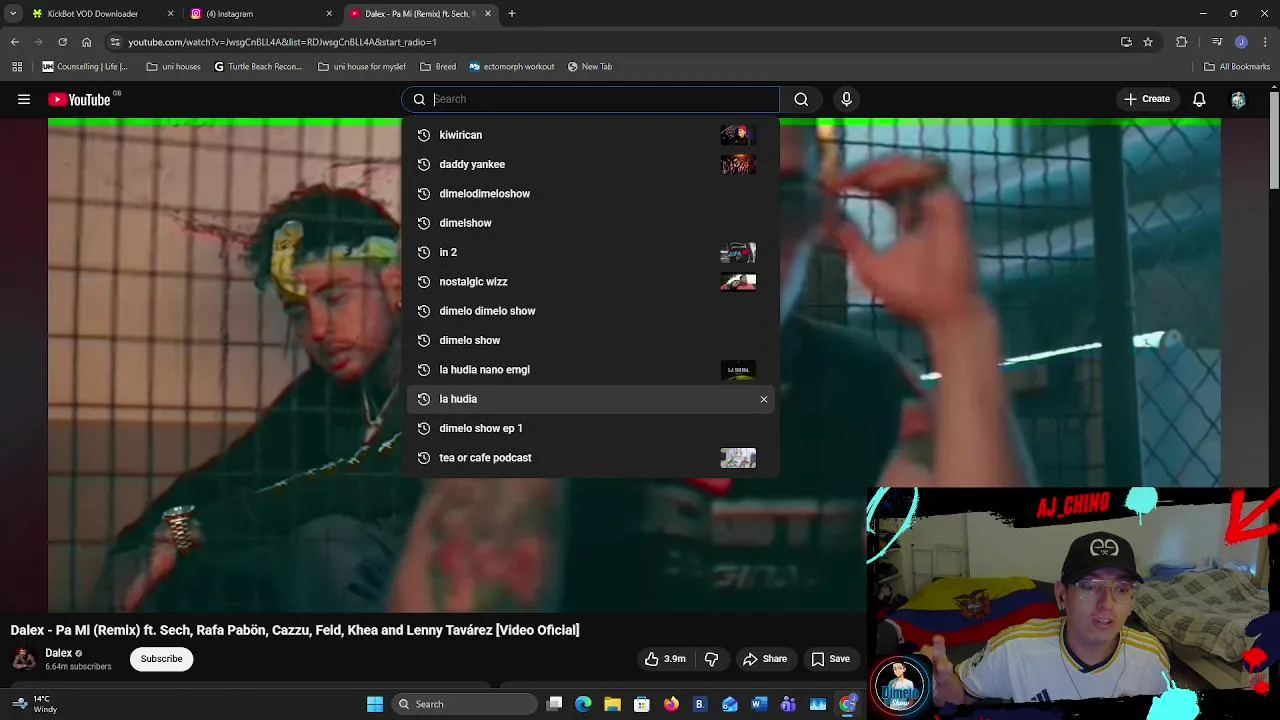Choose the 'dimelodimeloshow' suggestion
1280x720 pixels.
(x=591, y=193)
